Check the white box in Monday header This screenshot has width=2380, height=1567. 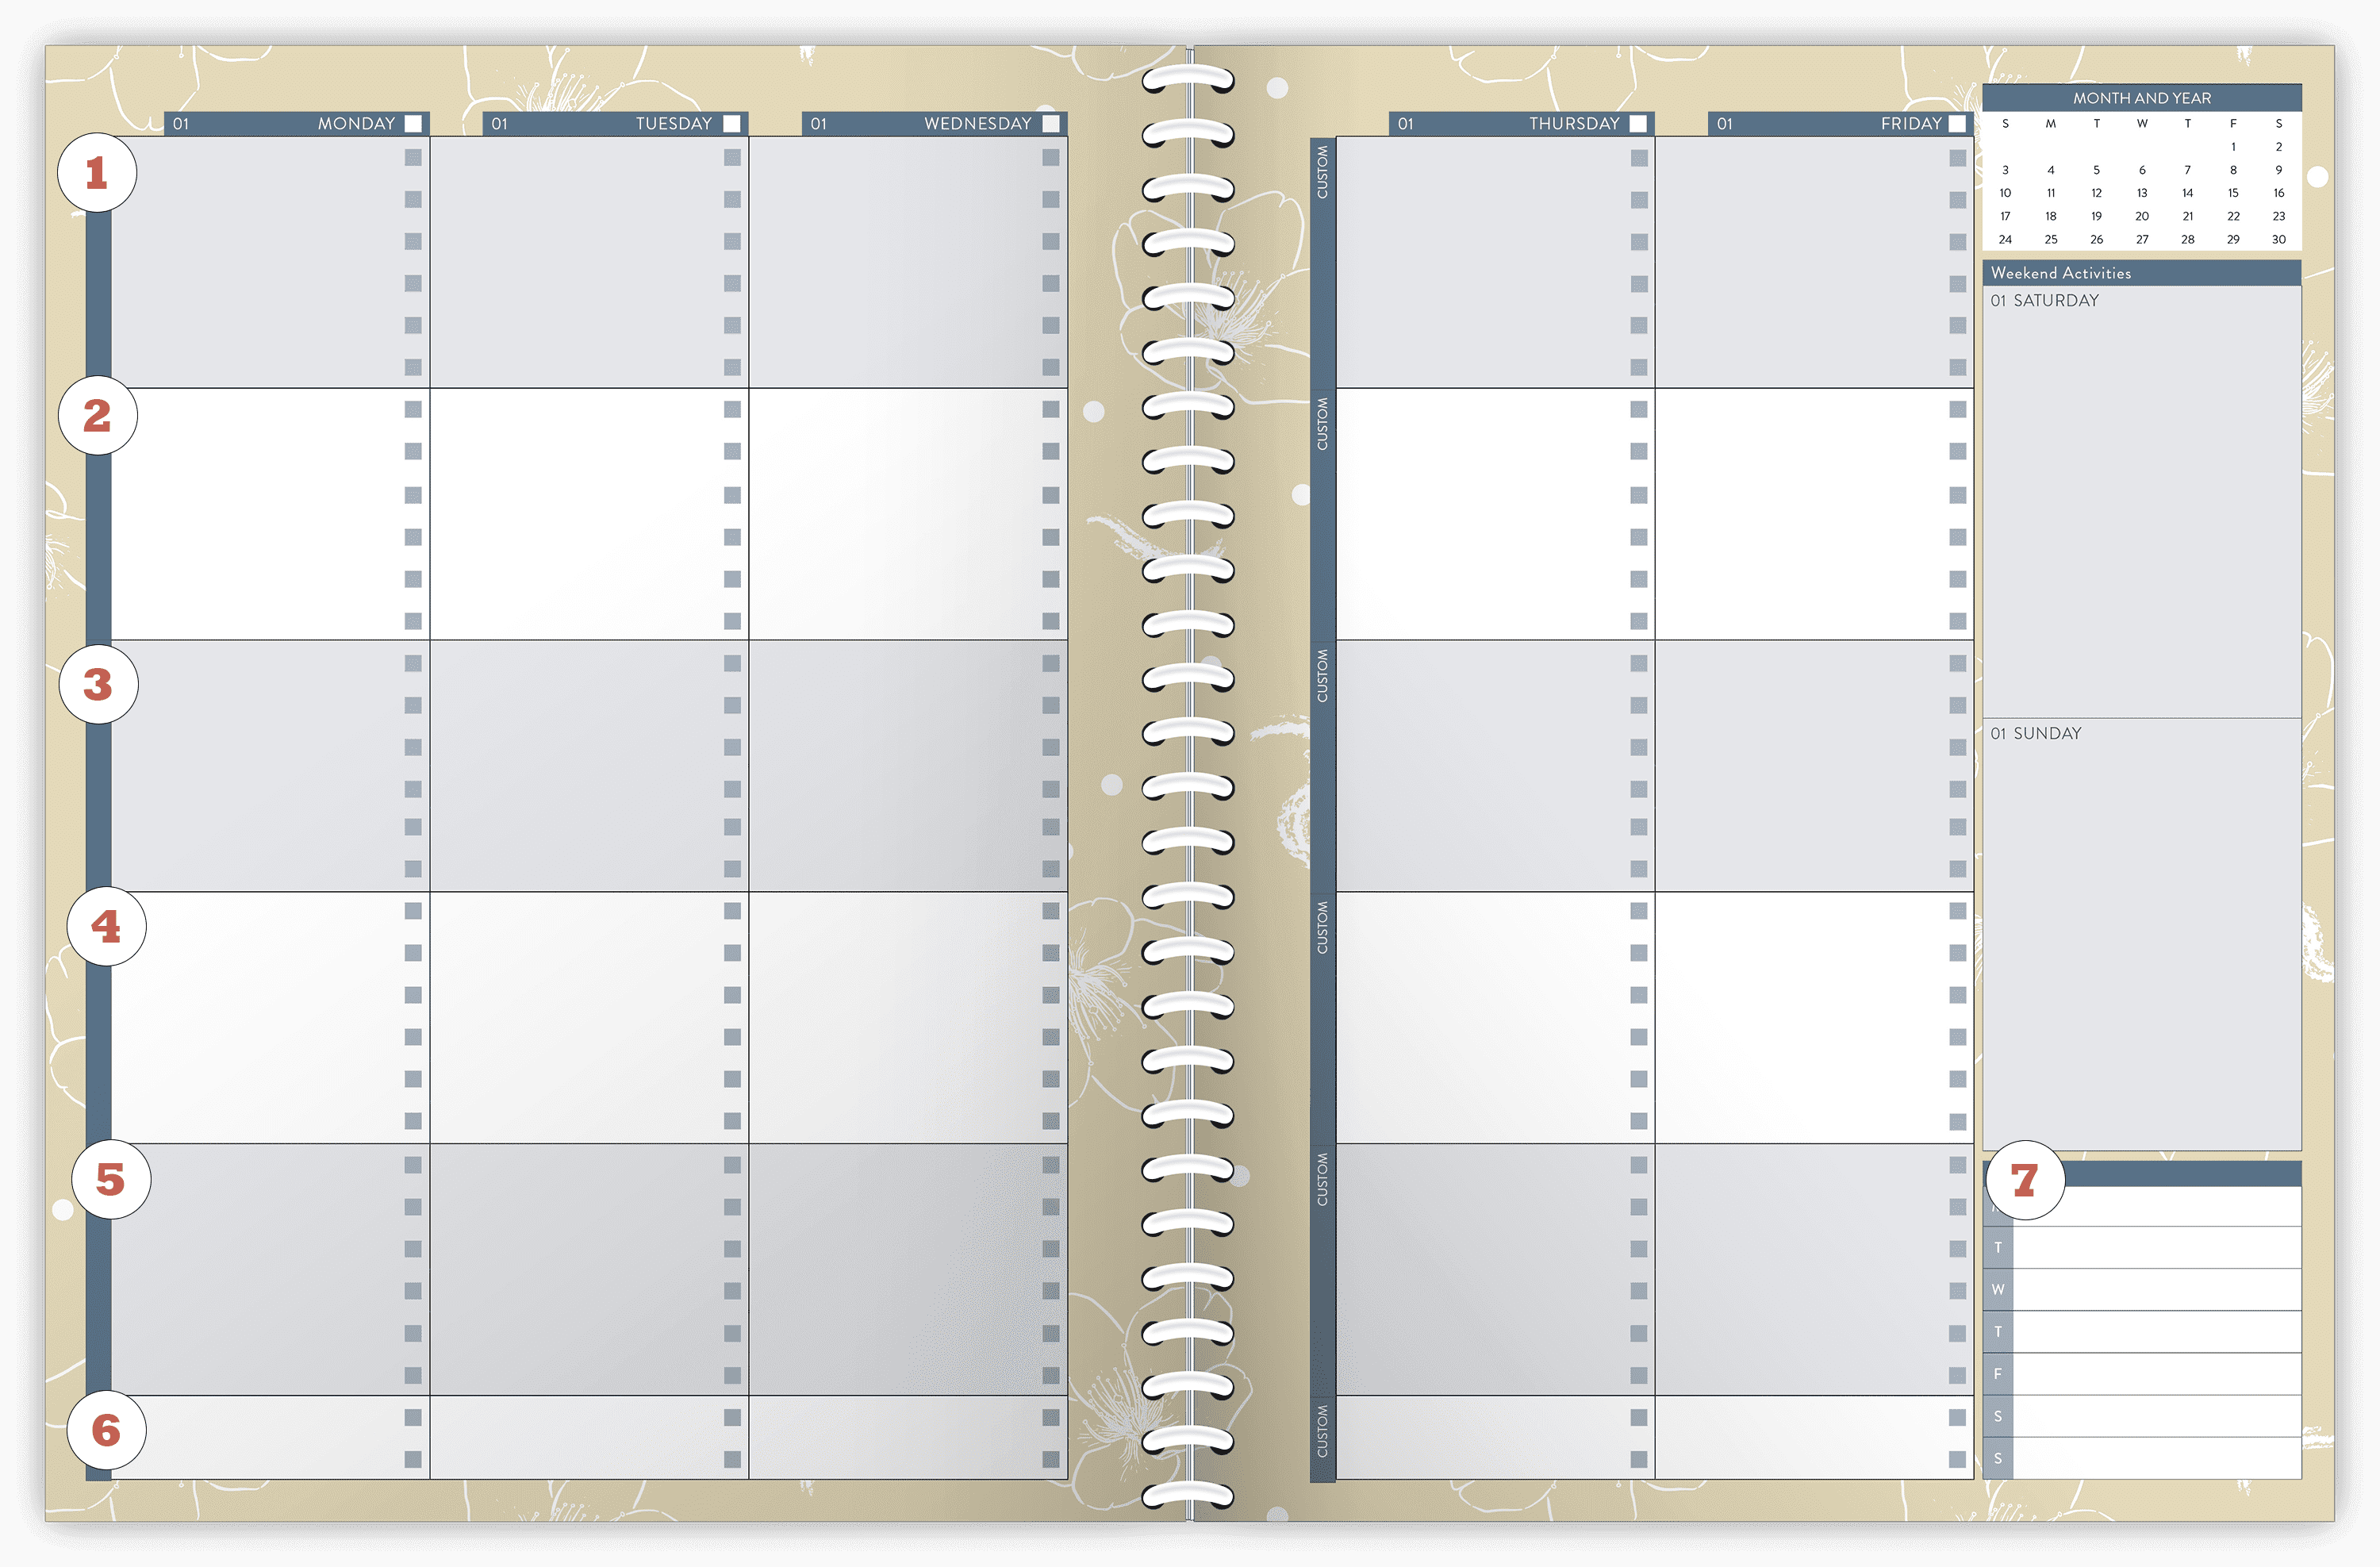413,124
